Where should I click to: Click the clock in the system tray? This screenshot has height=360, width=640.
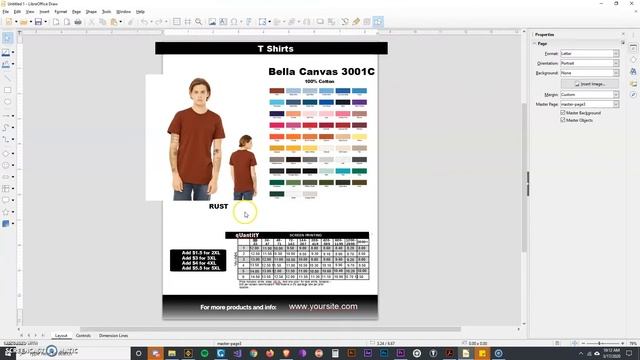click(x=611, y=353)
